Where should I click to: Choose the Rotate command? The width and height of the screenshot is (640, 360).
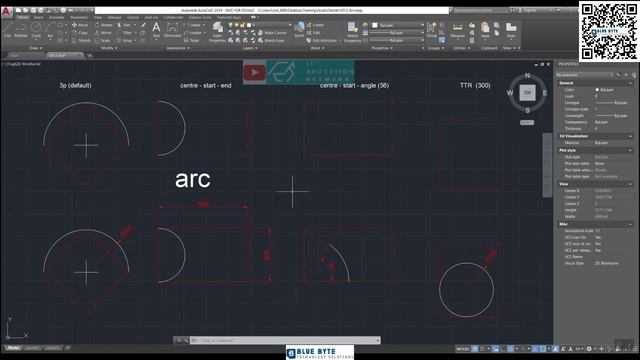click(x=104, y=25)
